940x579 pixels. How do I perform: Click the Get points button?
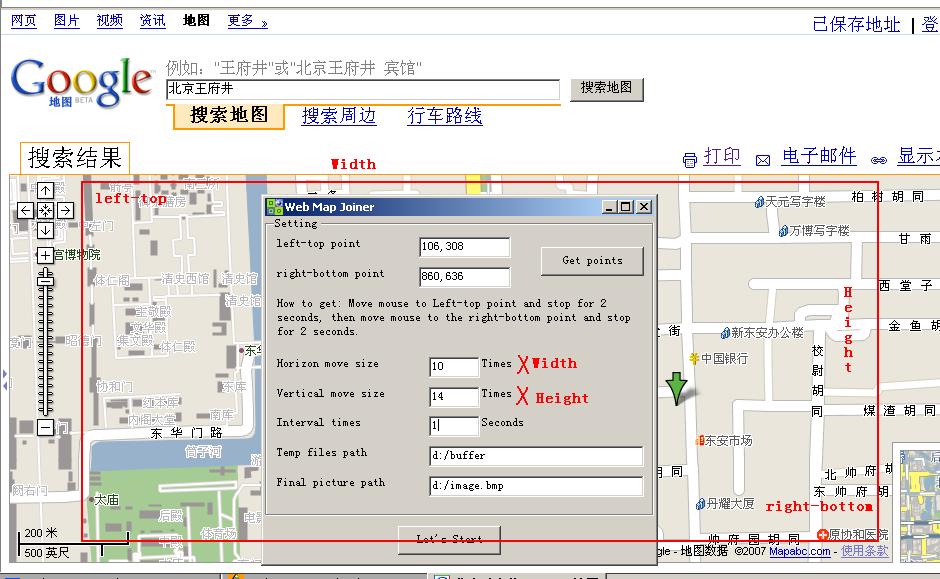592,261
